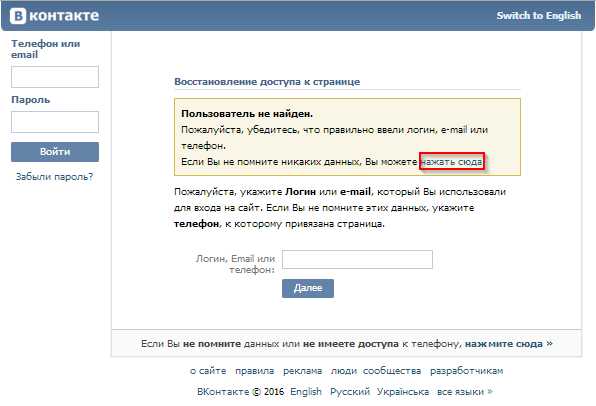Focus the Телефон или email sidebar field
The image size is (596, 406).
pos(55,77)
